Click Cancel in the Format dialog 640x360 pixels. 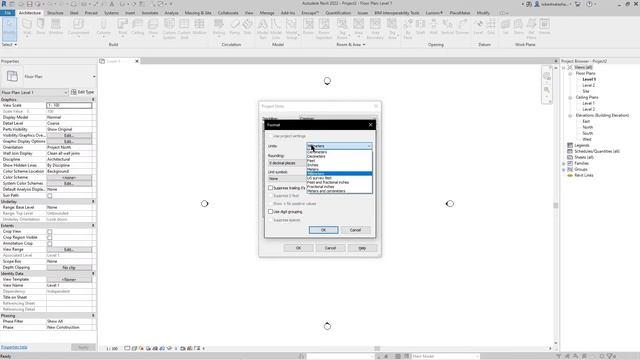click(355, 230)
